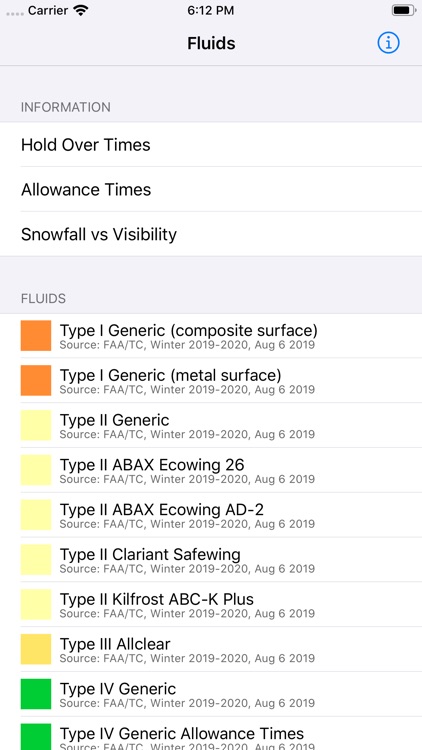Select Type IV Generic fluid row
Screen dimensions: 422x750
[211, 694]
